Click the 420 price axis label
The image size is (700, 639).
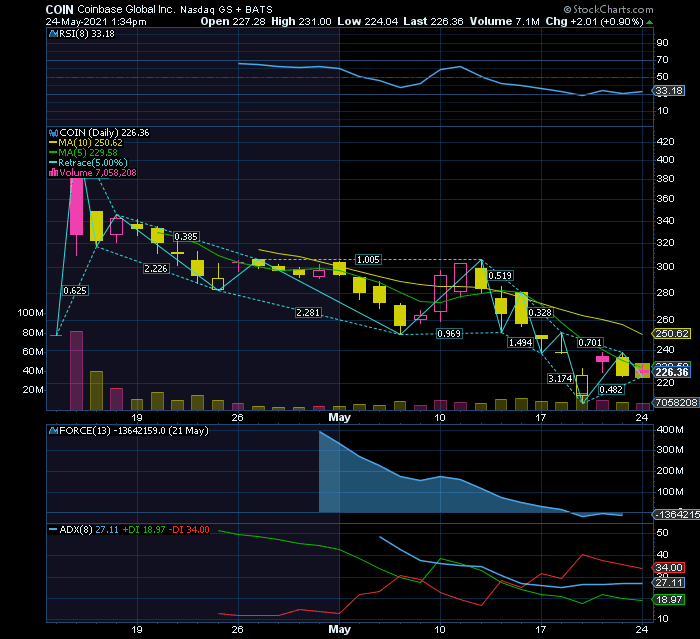point(665,142)
